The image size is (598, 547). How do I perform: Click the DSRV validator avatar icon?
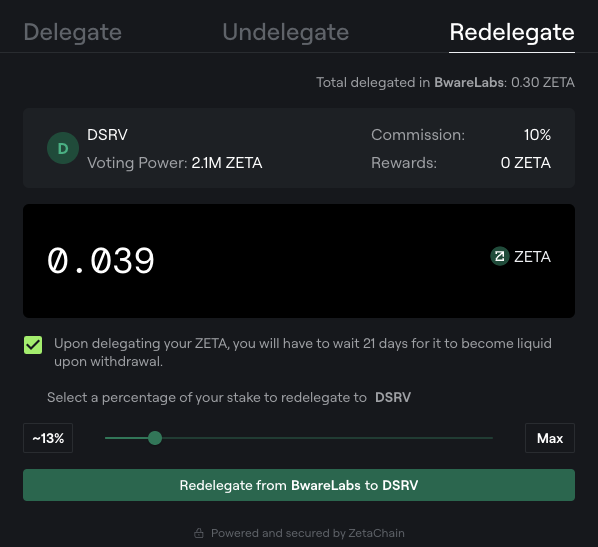coord(63,148)
